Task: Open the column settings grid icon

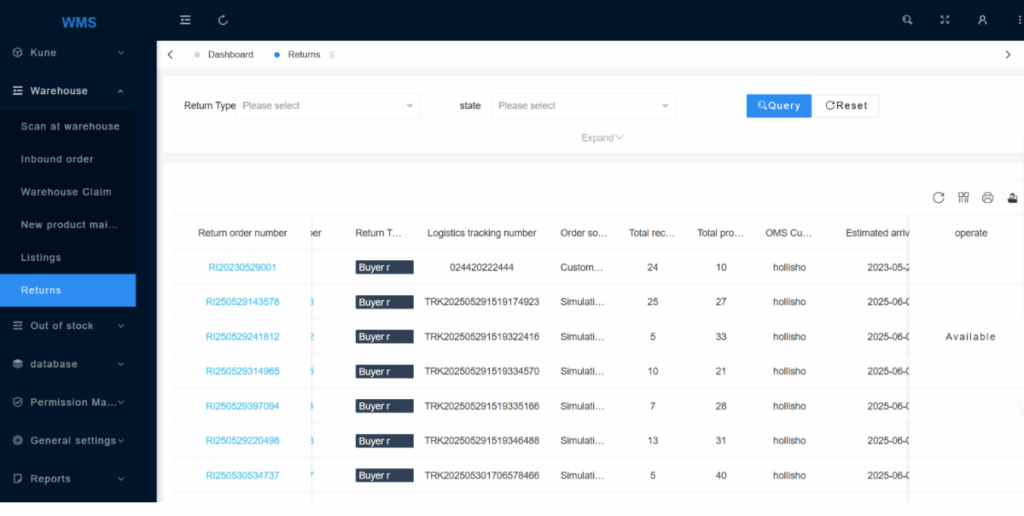Action: [x=963, y=197]
